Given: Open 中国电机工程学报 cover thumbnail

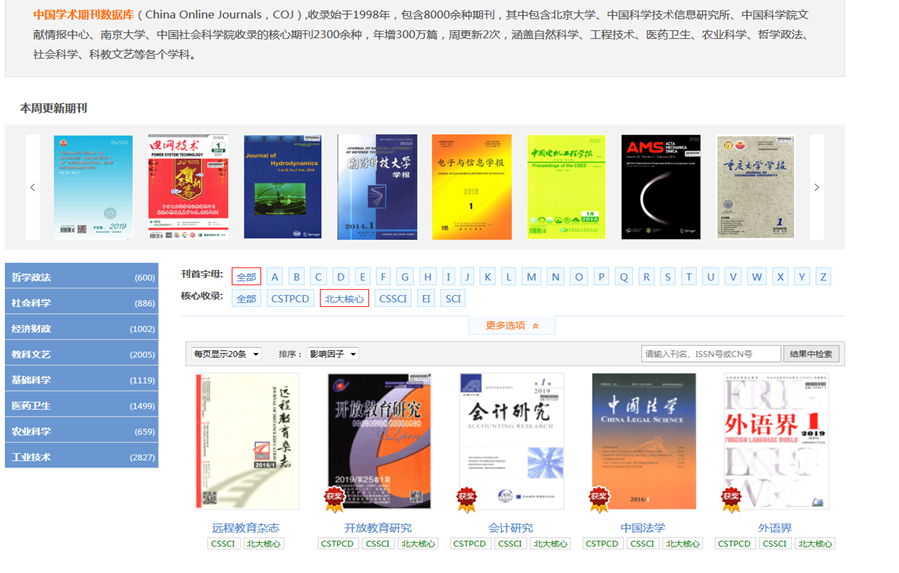Looking at the screenshot, I should [x=566, y=187].
